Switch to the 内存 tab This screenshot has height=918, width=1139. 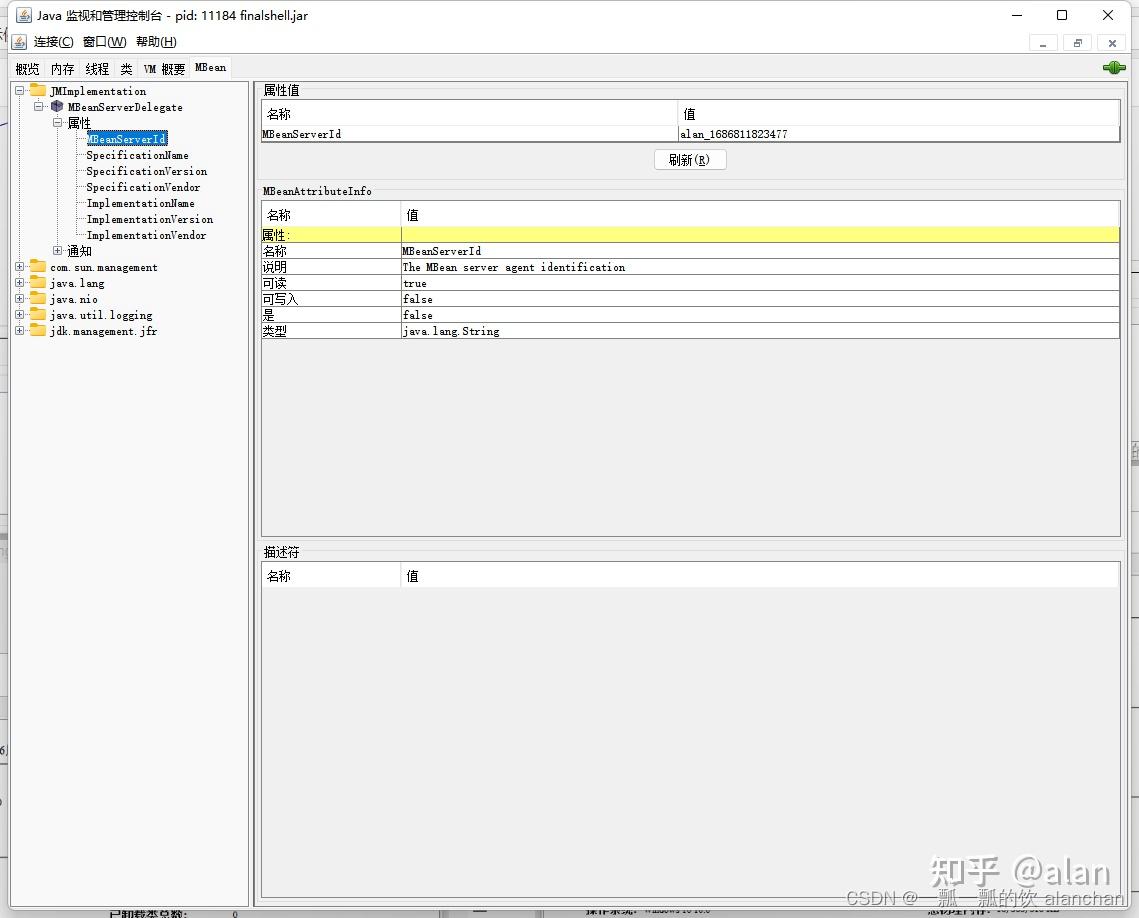tap(62, 68)
